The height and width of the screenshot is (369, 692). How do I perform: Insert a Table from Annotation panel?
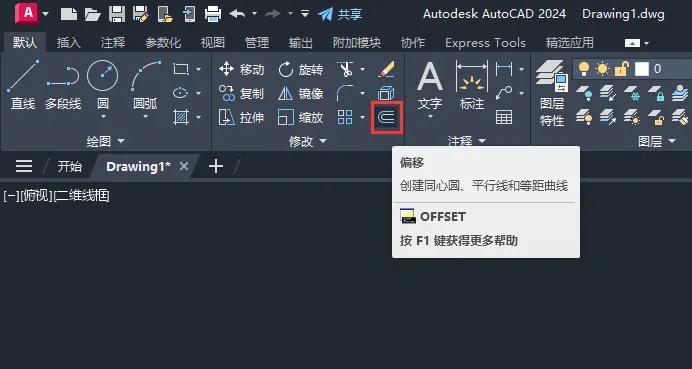point(504,117)
